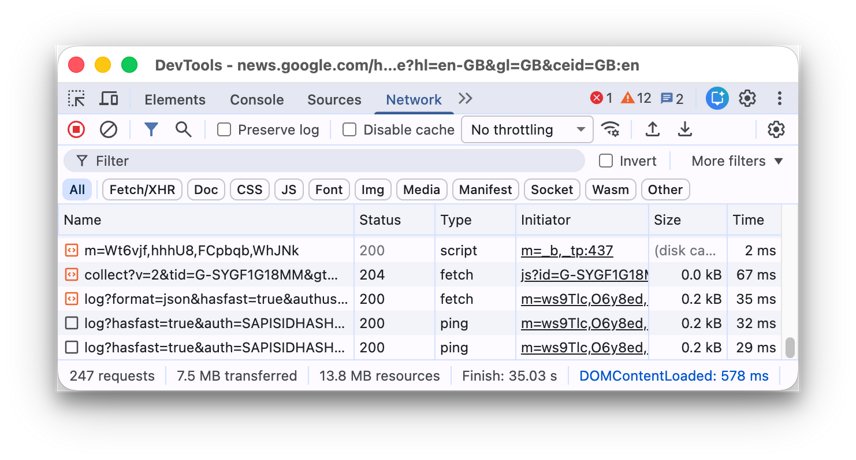Screen dimensions: 856x460
Task: Switch to the Sources tab
Action: pos(334,99)
